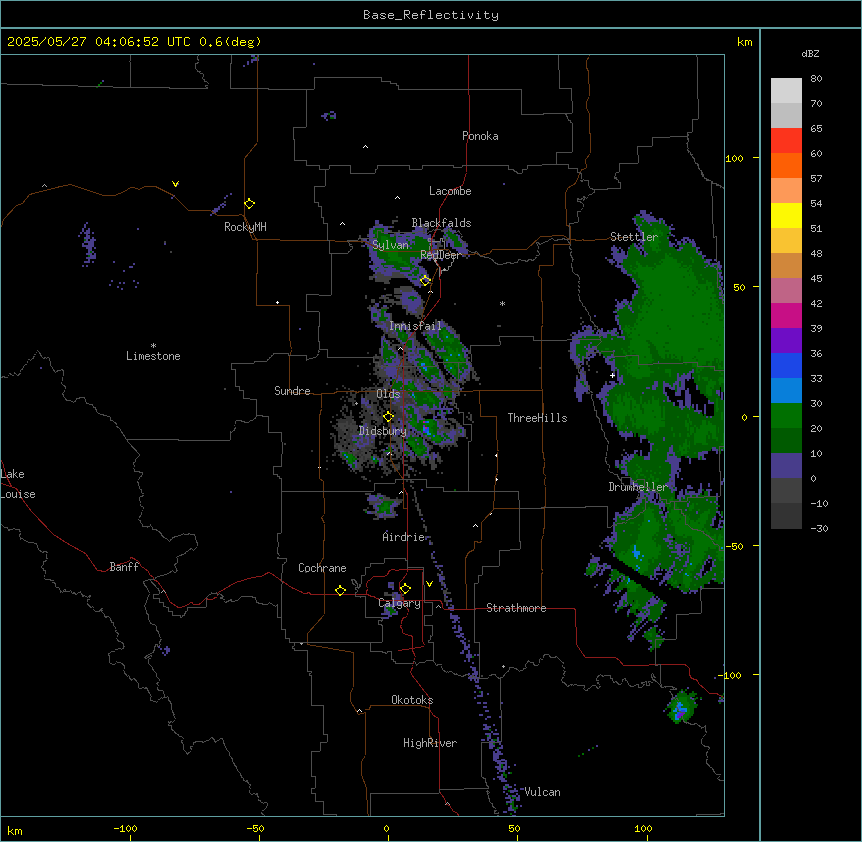The height and width of the screenshot is (842, 862).
Task: Click the -100 tick on the right axis
Action: click(x=731, y=675)
